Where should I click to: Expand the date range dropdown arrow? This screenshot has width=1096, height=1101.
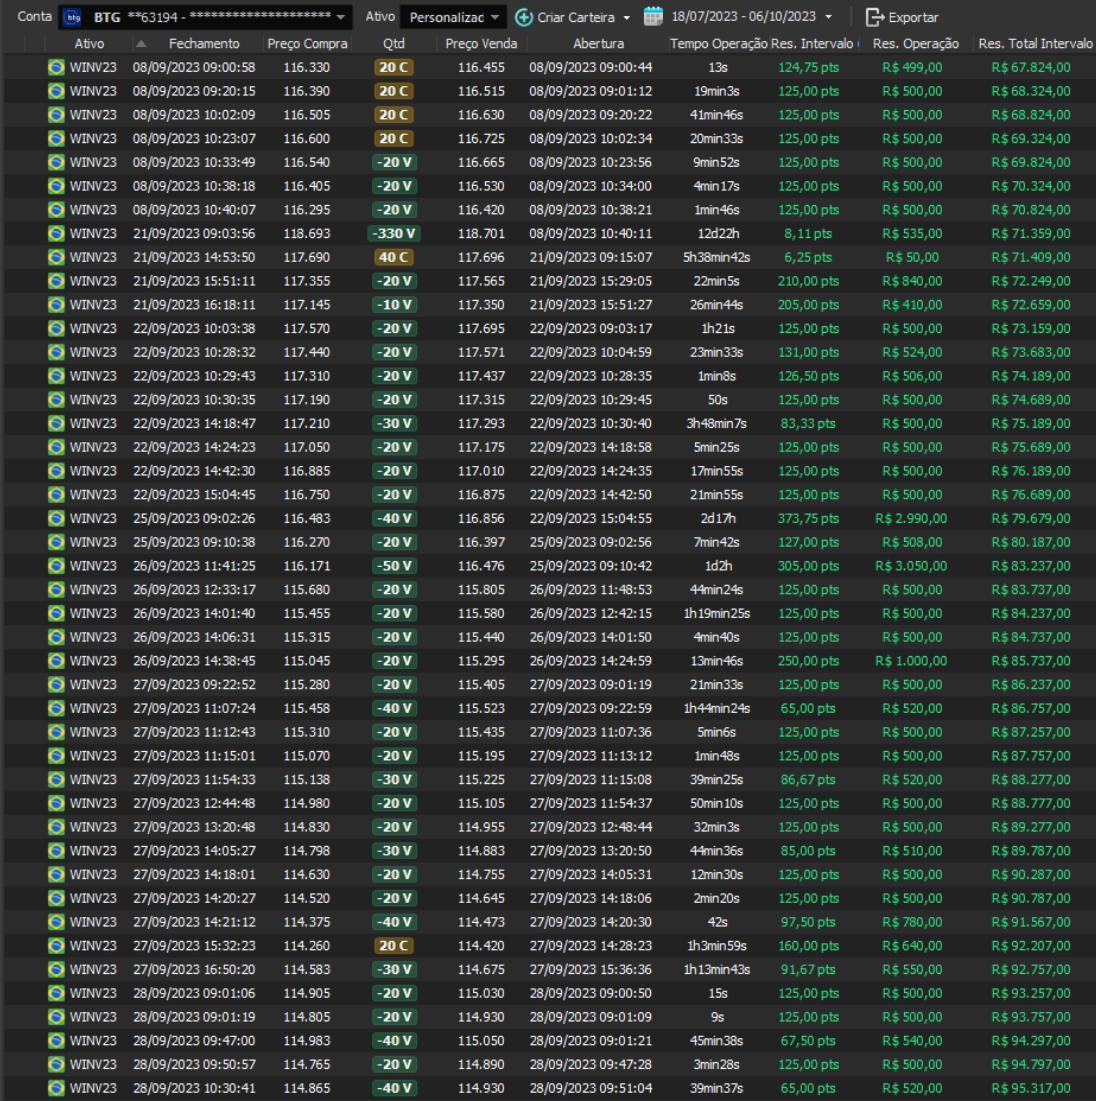click(x=828, y=17)
